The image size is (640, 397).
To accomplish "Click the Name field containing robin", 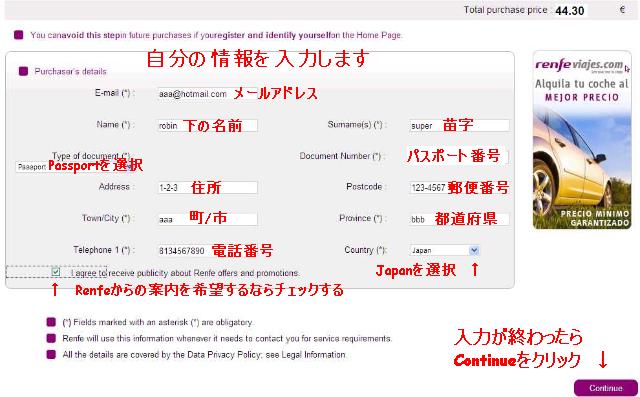I will point(207,125).
